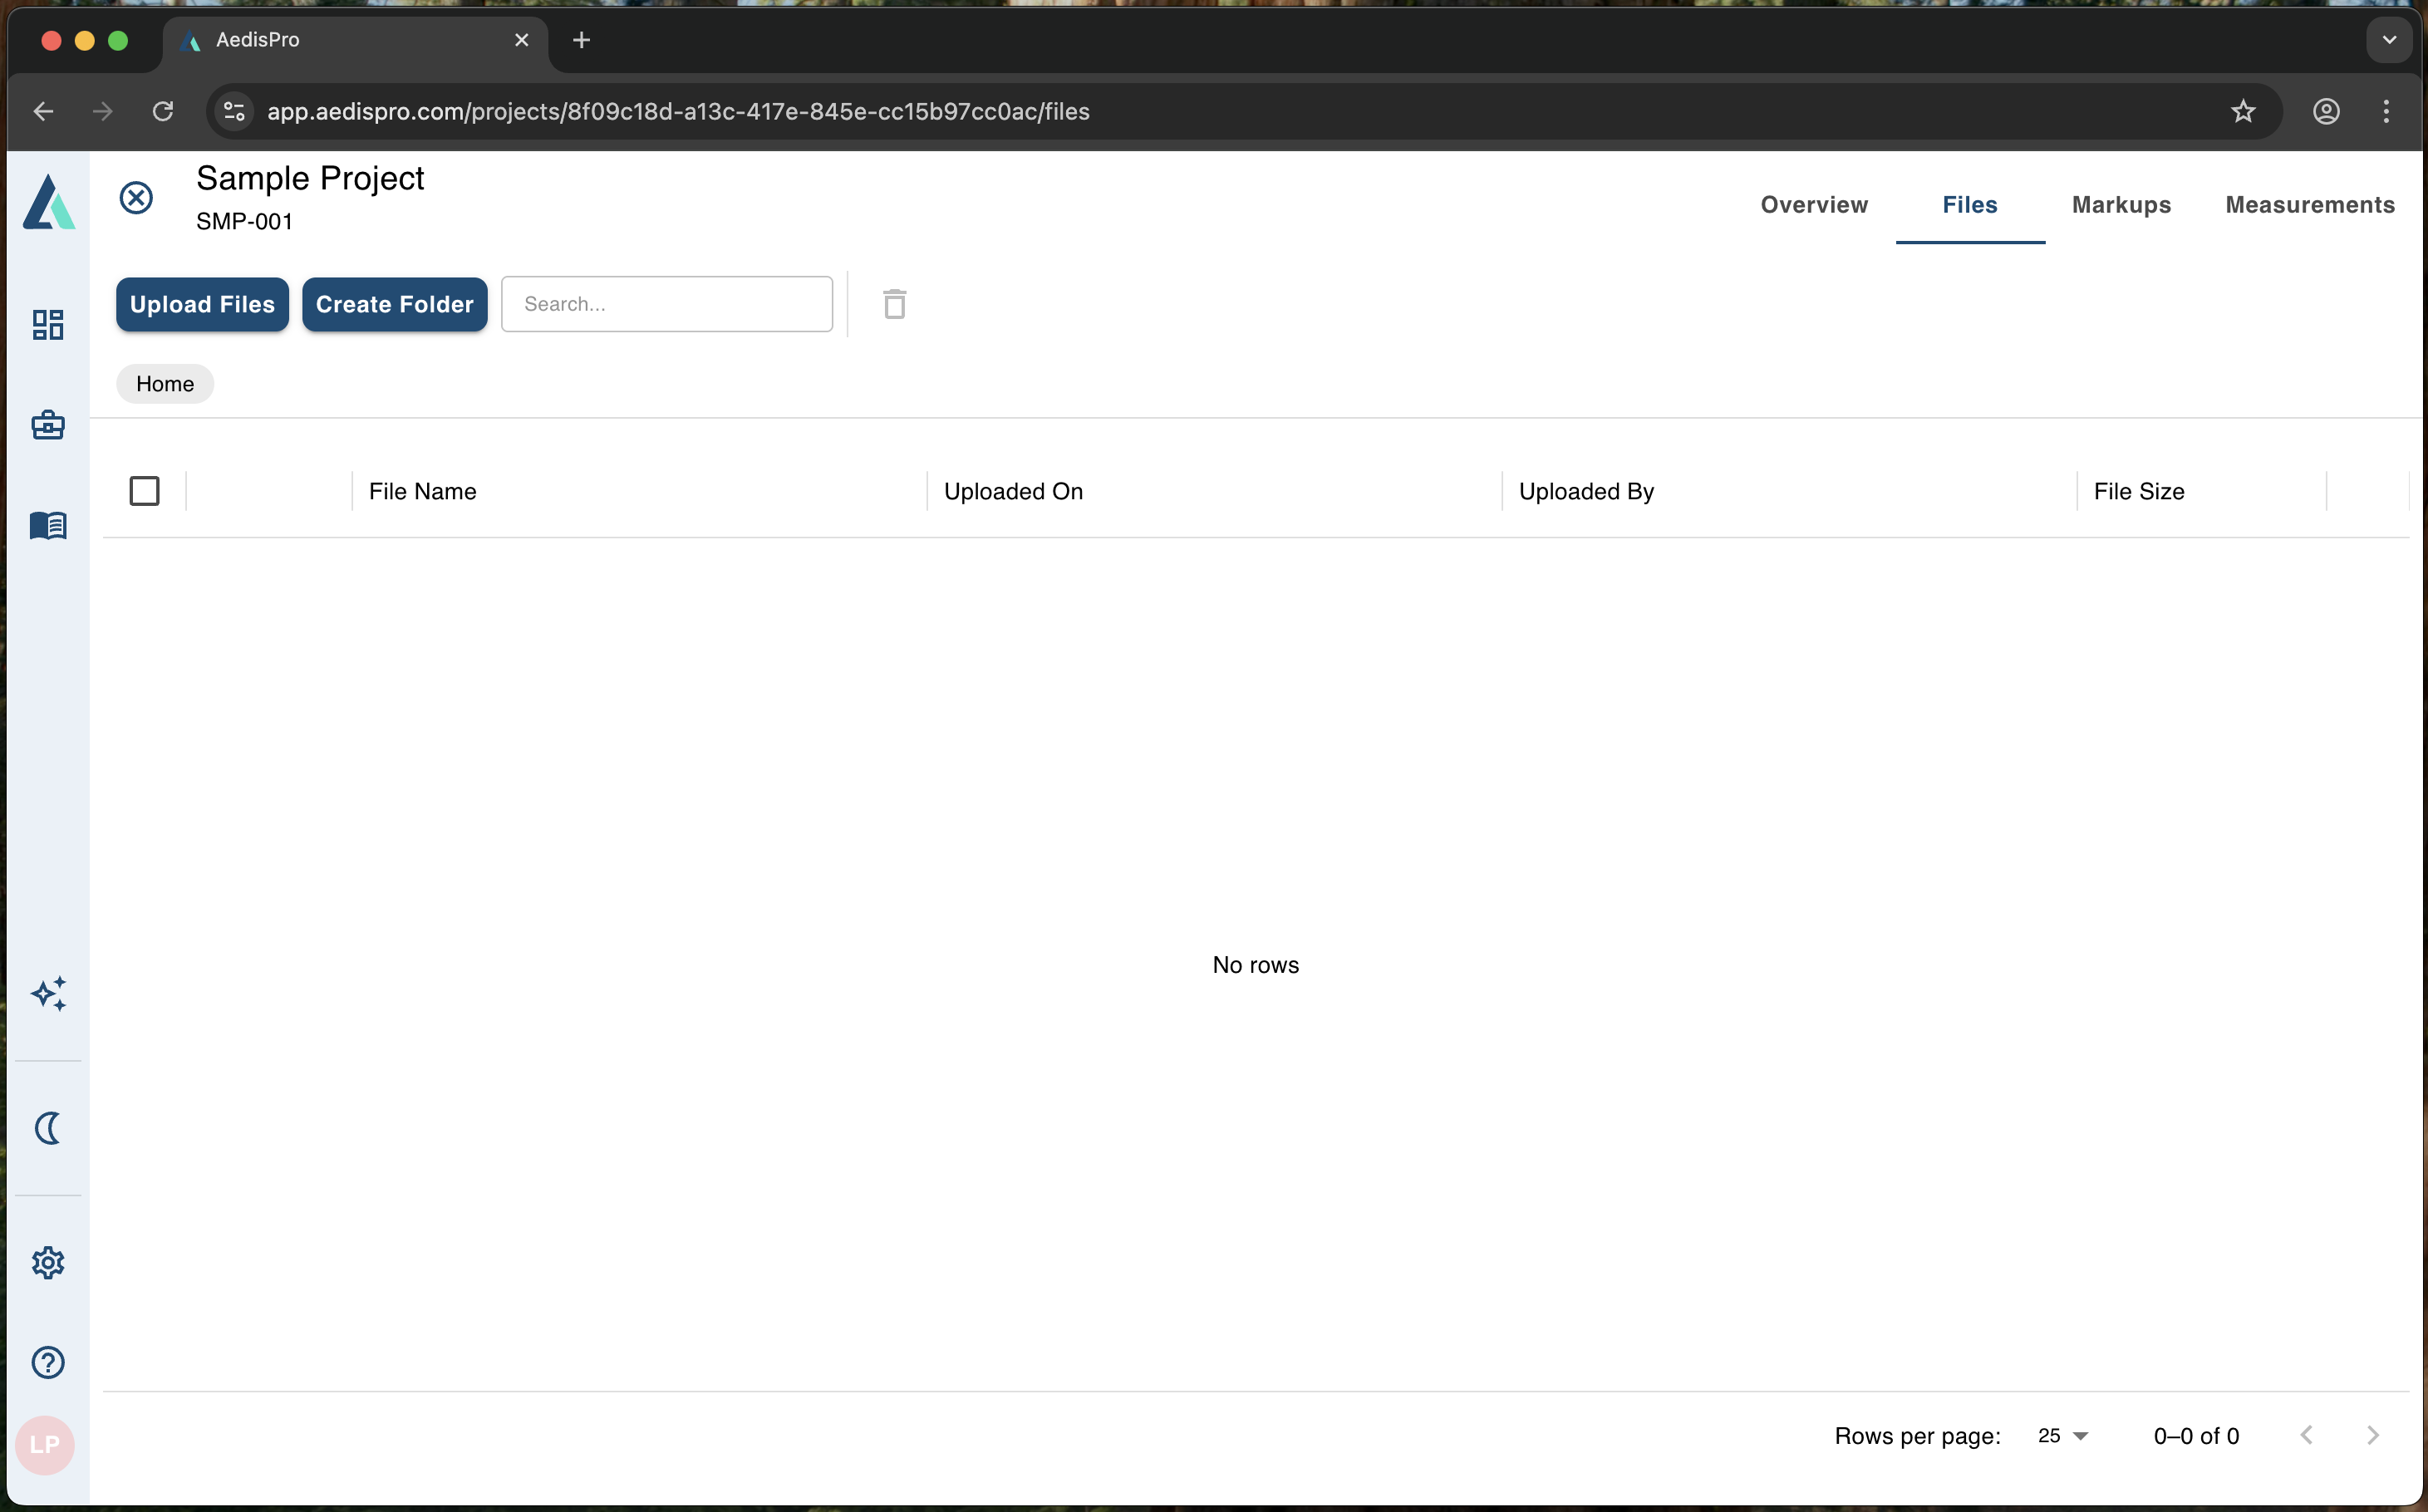Close Sample Project via circled X button
This screenshot has height=1512, width=2428.
coord(136,197)
